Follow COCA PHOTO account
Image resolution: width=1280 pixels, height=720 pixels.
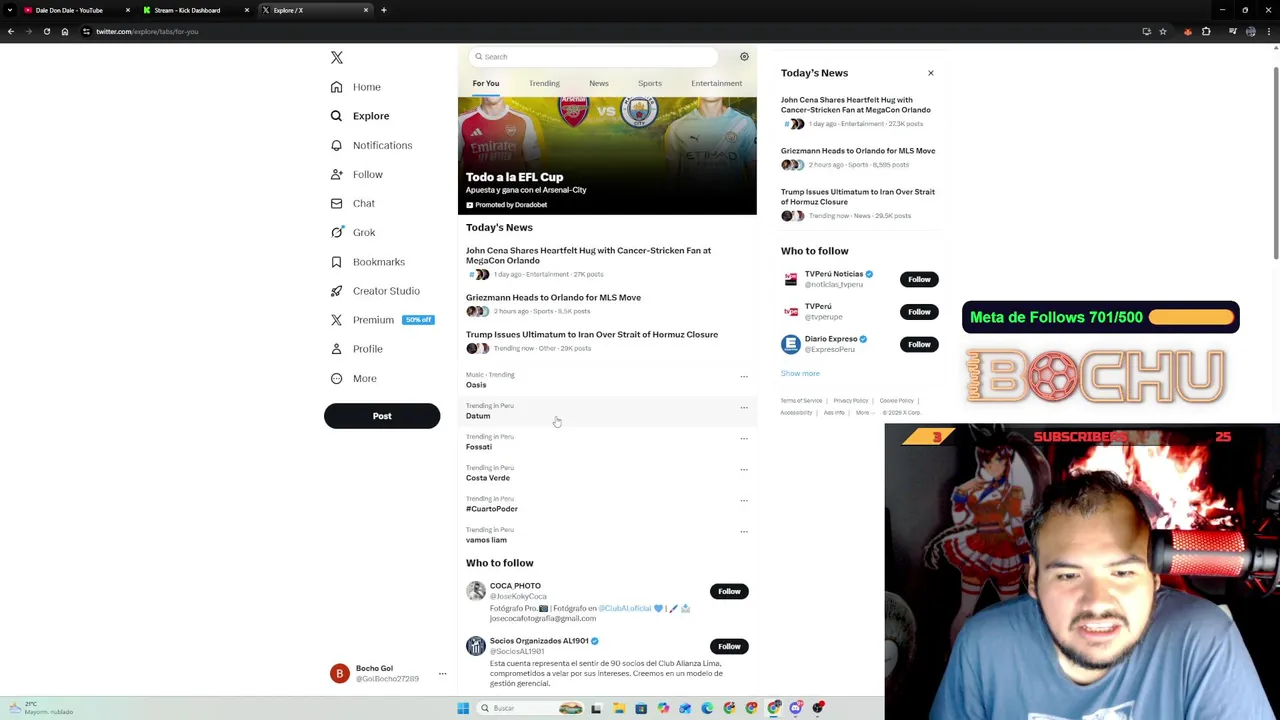pos(729,592)
